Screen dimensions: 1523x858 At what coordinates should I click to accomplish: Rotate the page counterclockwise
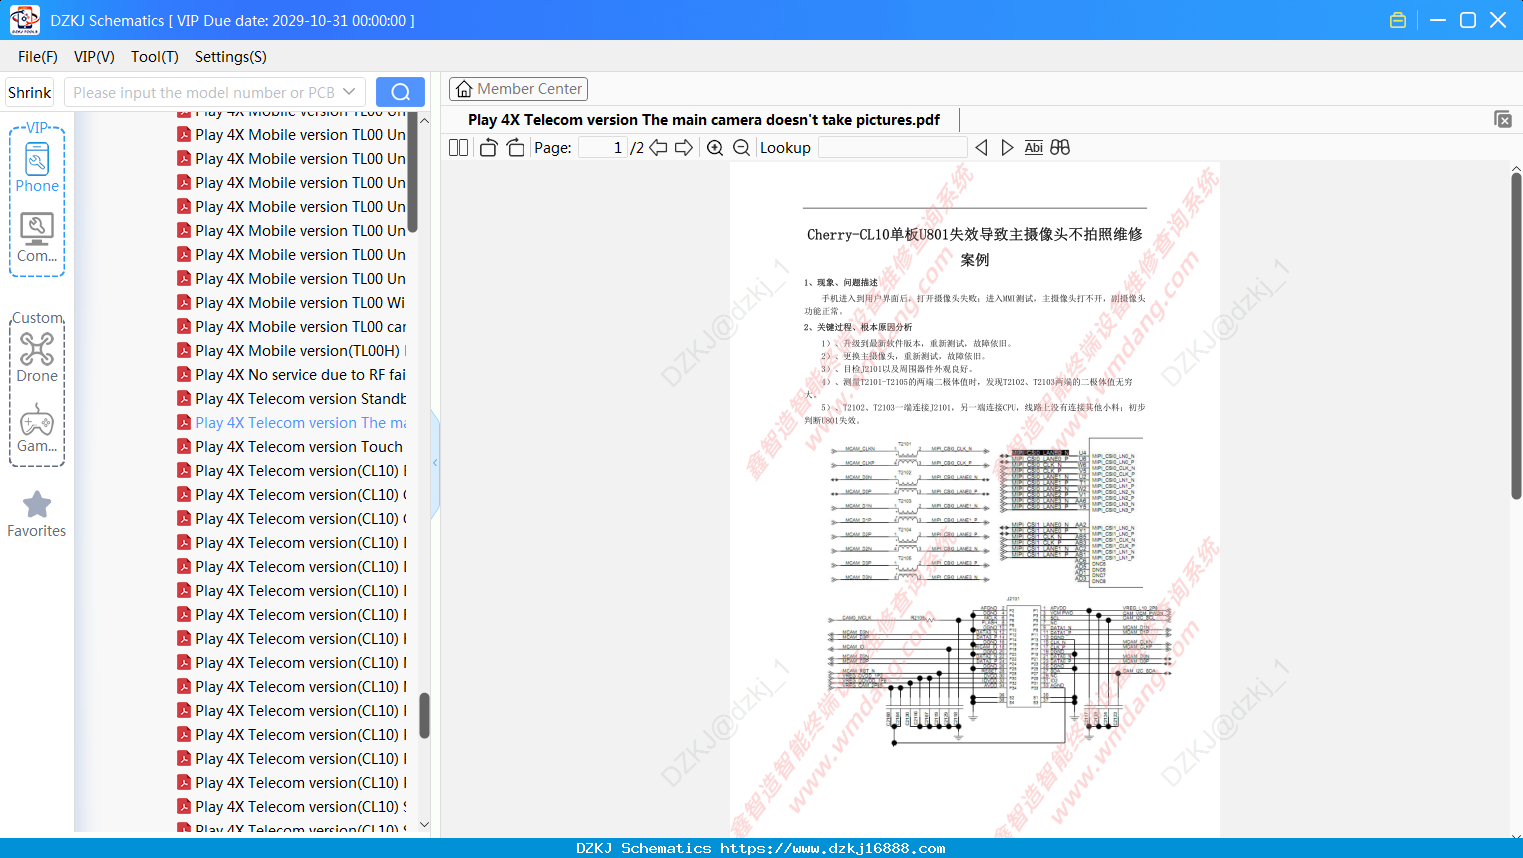click(x=488, y=148)
